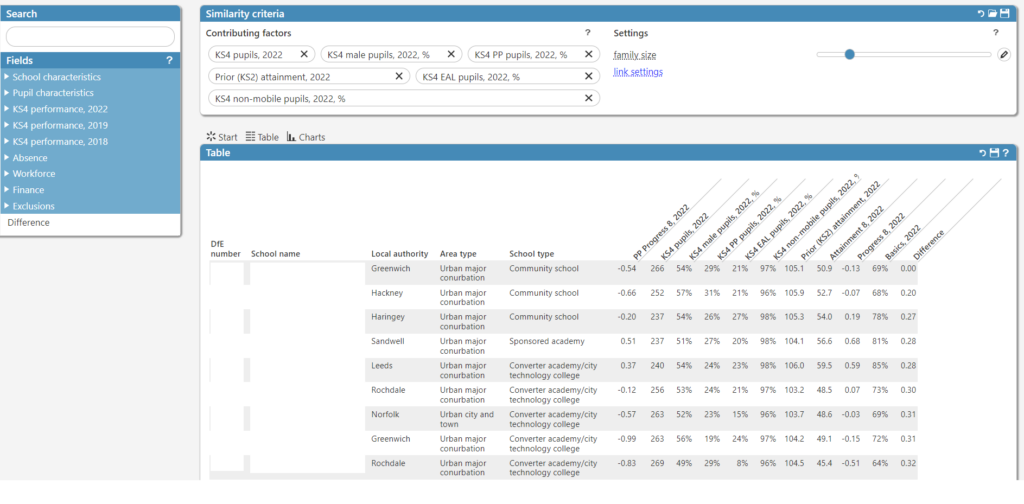Click the Difference column header

pyautogui.click(x=929, y=244)
